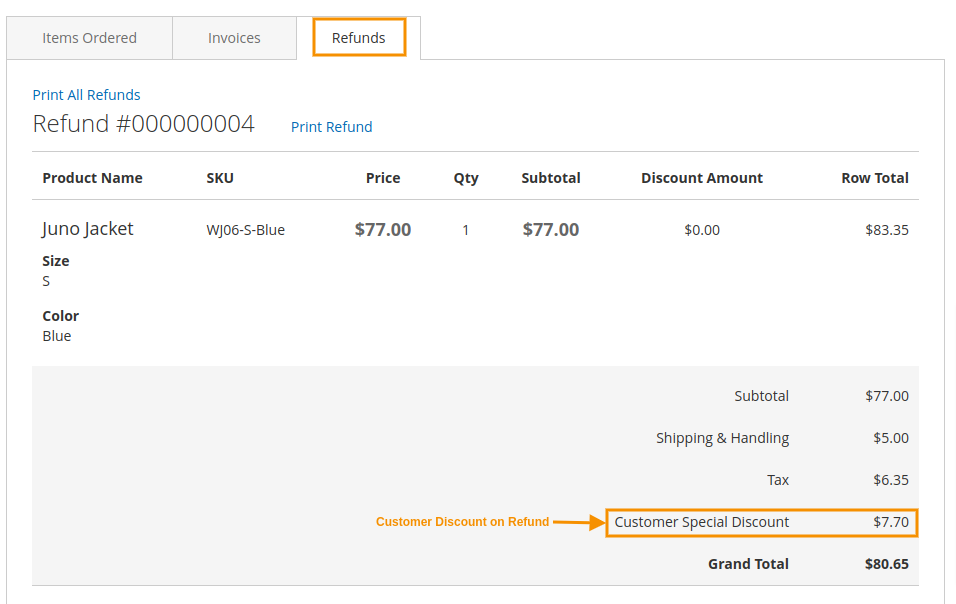Click the $7.70 discount amount
956x604 pixels.
890,522
